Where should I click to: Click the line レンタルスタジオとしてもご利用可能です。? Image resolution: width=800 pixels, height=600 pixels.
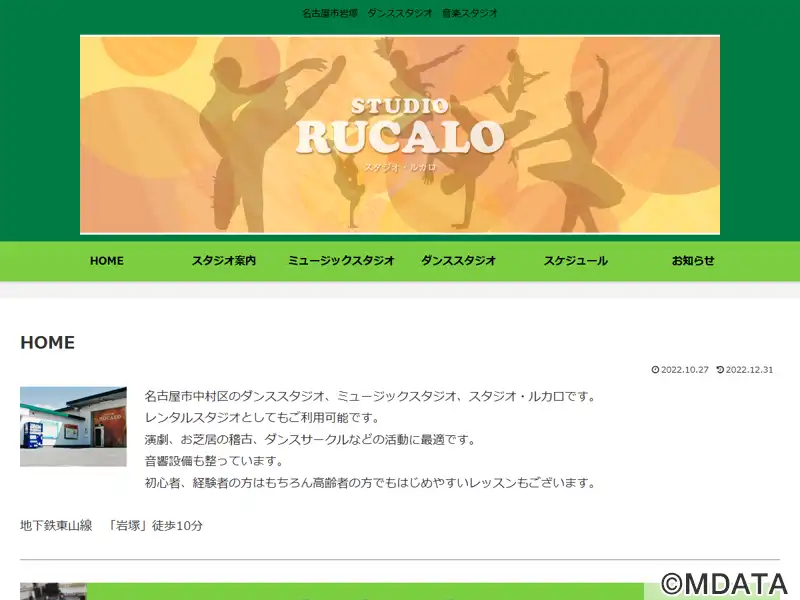(263, 418)
